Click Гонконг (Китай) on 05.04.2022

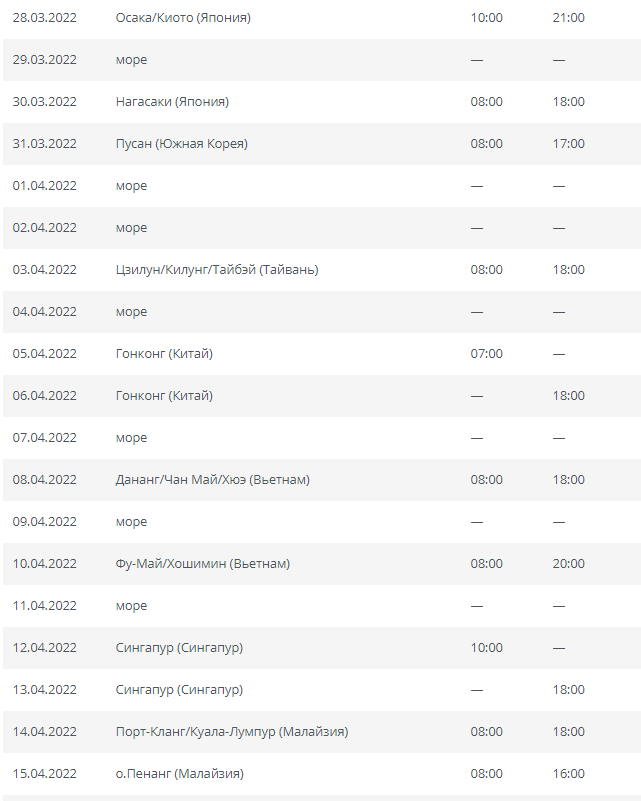[x=164, y=354]
